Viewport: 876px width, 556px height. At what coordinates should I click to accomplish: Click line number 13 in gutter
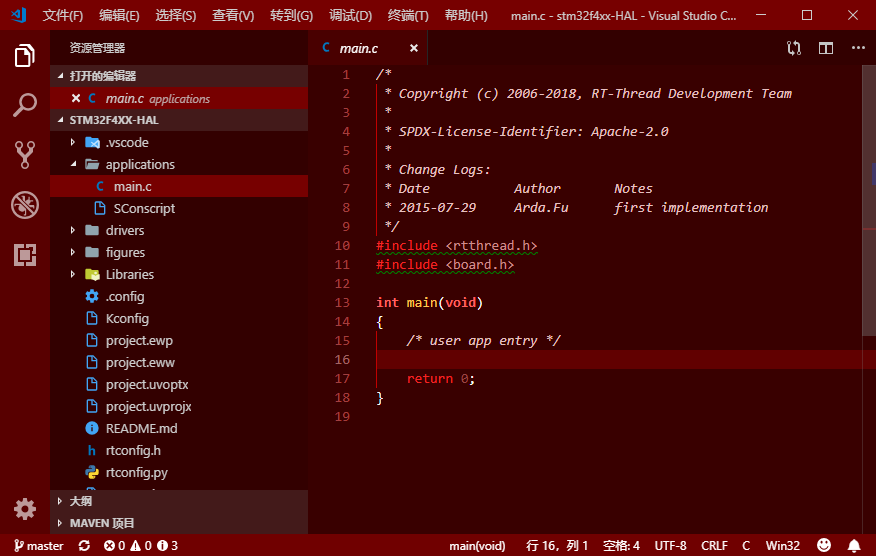point(342,302)
